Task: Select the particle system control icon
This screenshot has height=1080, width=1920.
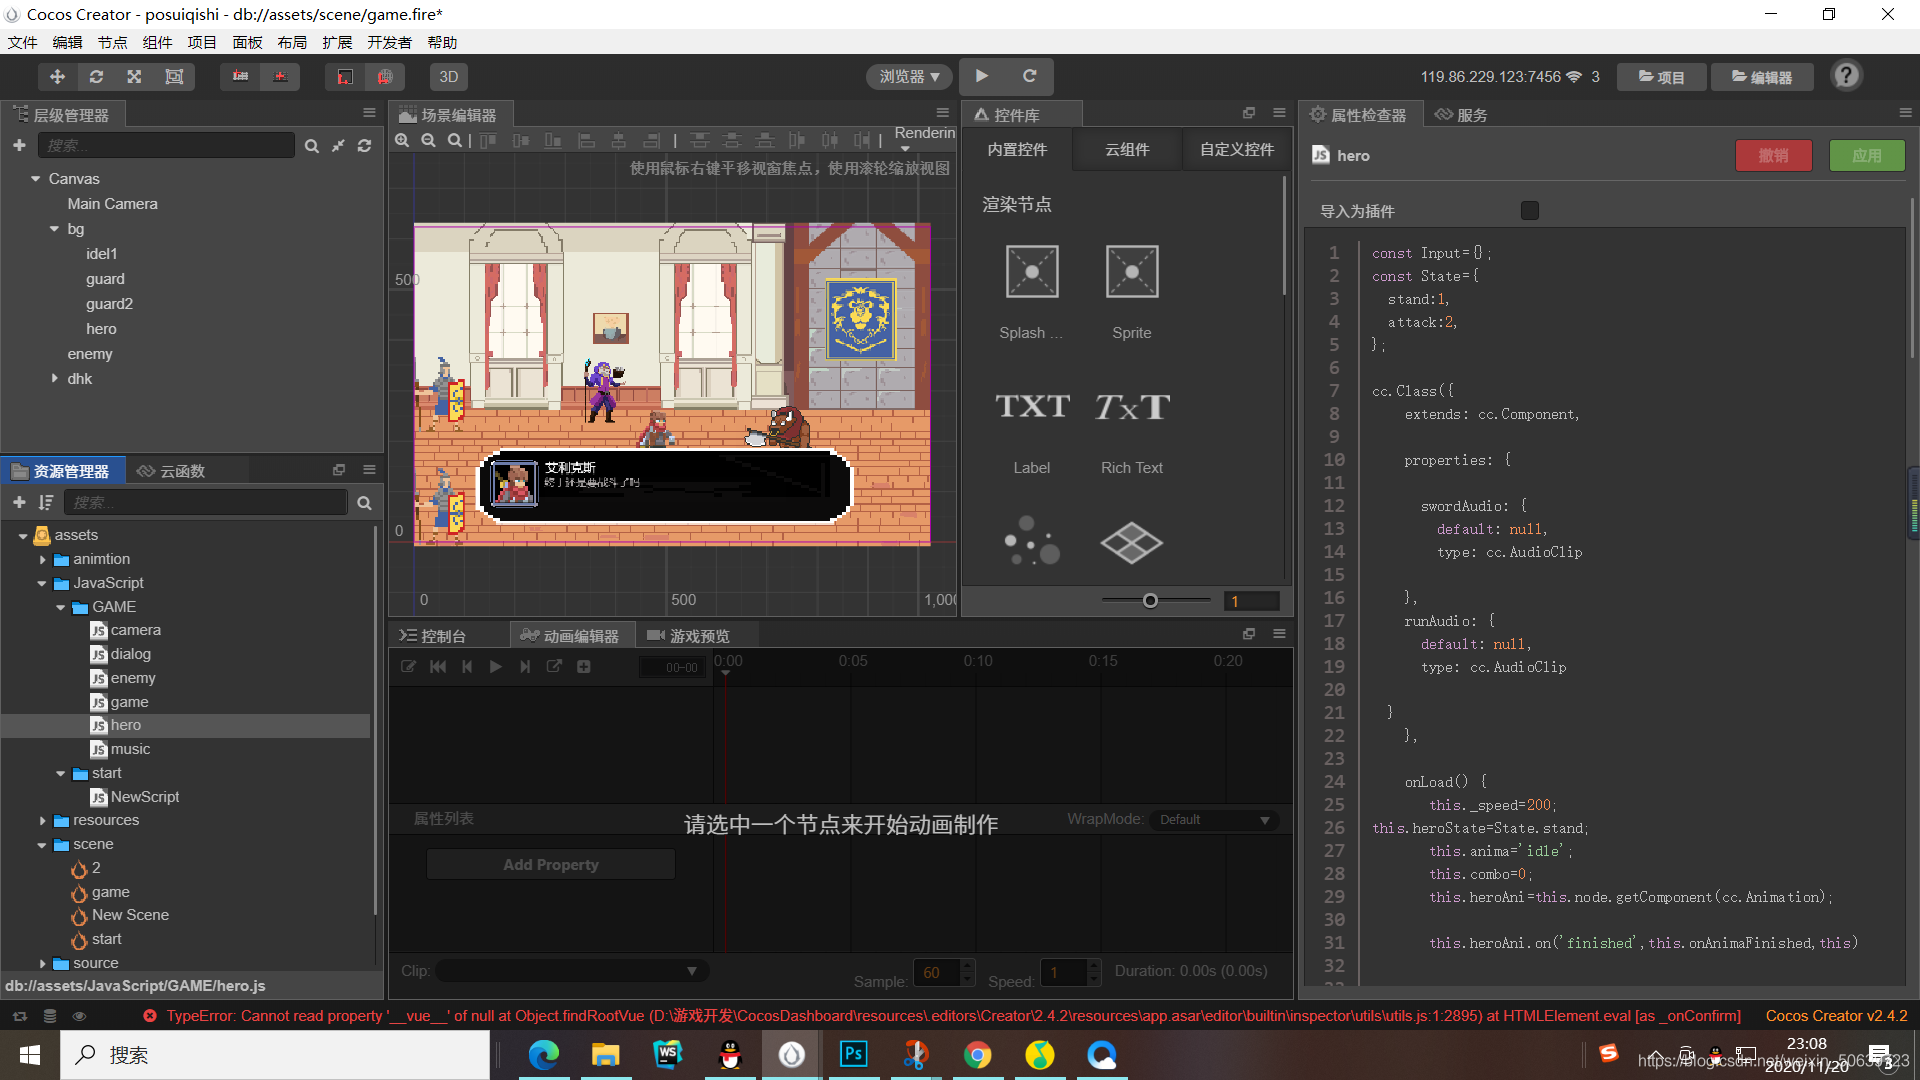Action: pos(1032,541)
